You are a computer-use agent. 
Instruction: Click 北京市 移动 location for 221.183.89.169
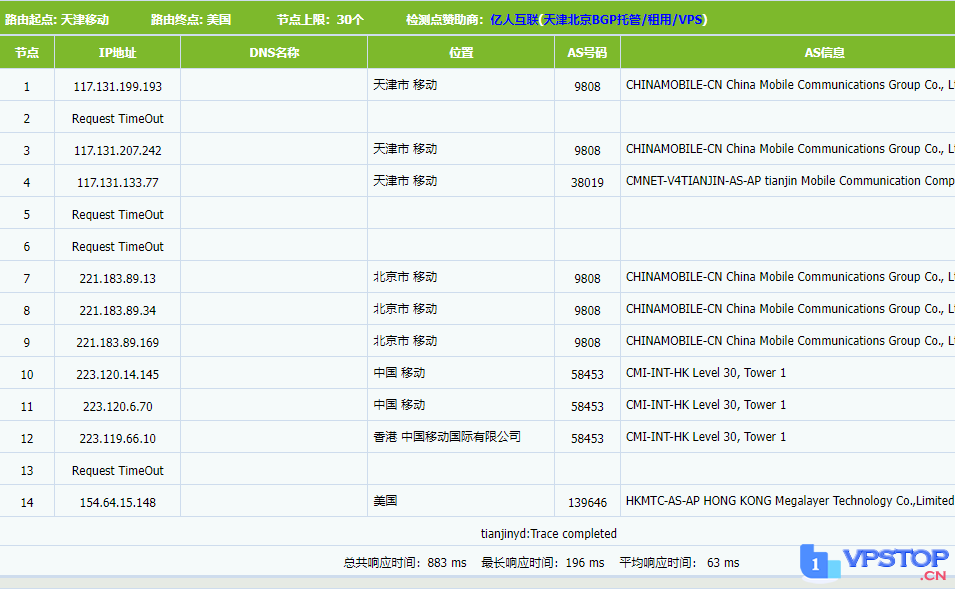point(405,340)
